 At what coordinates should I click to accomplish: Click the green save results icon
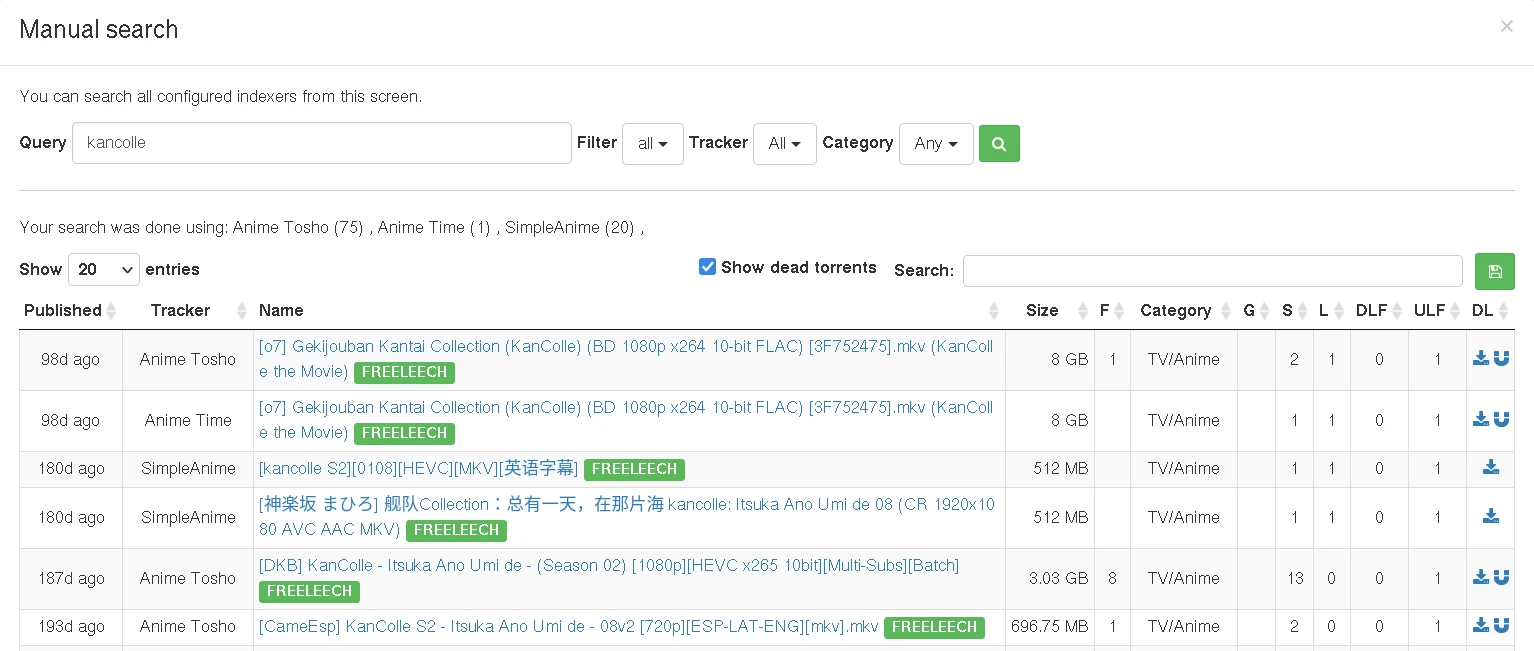click(1494, 271)
